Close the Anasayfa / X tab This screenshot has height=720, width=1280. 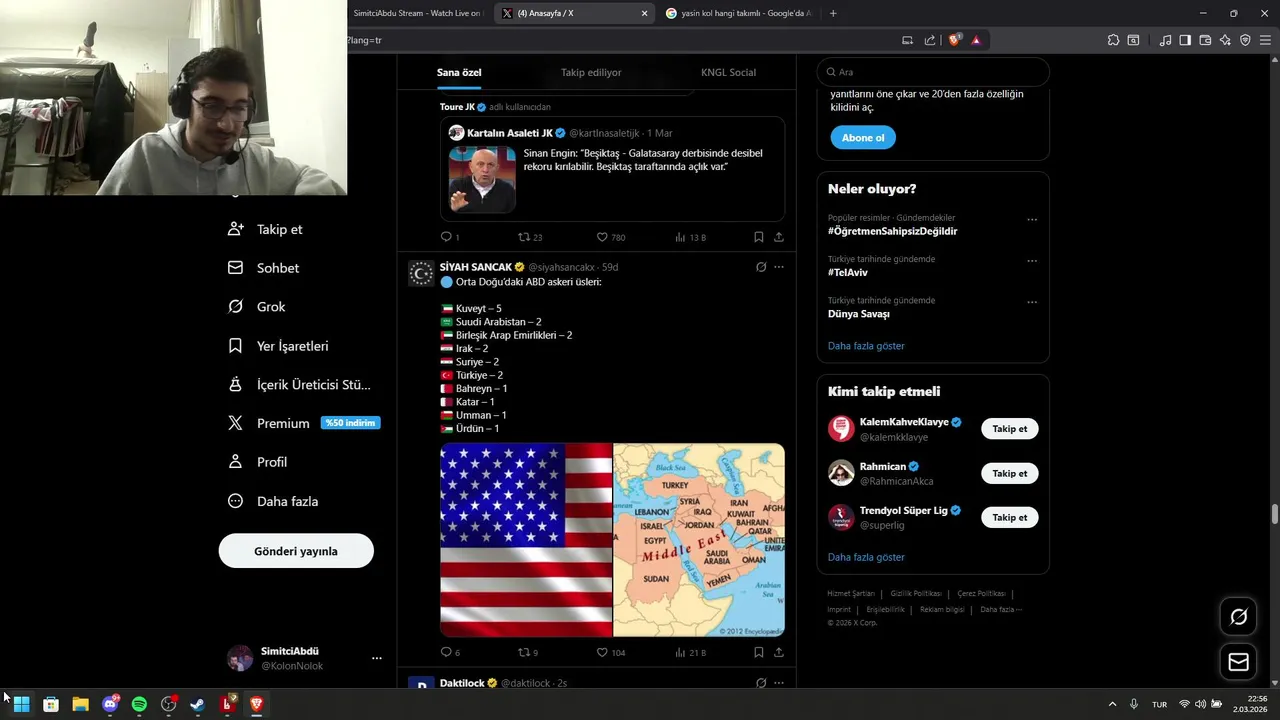[644, 13]
